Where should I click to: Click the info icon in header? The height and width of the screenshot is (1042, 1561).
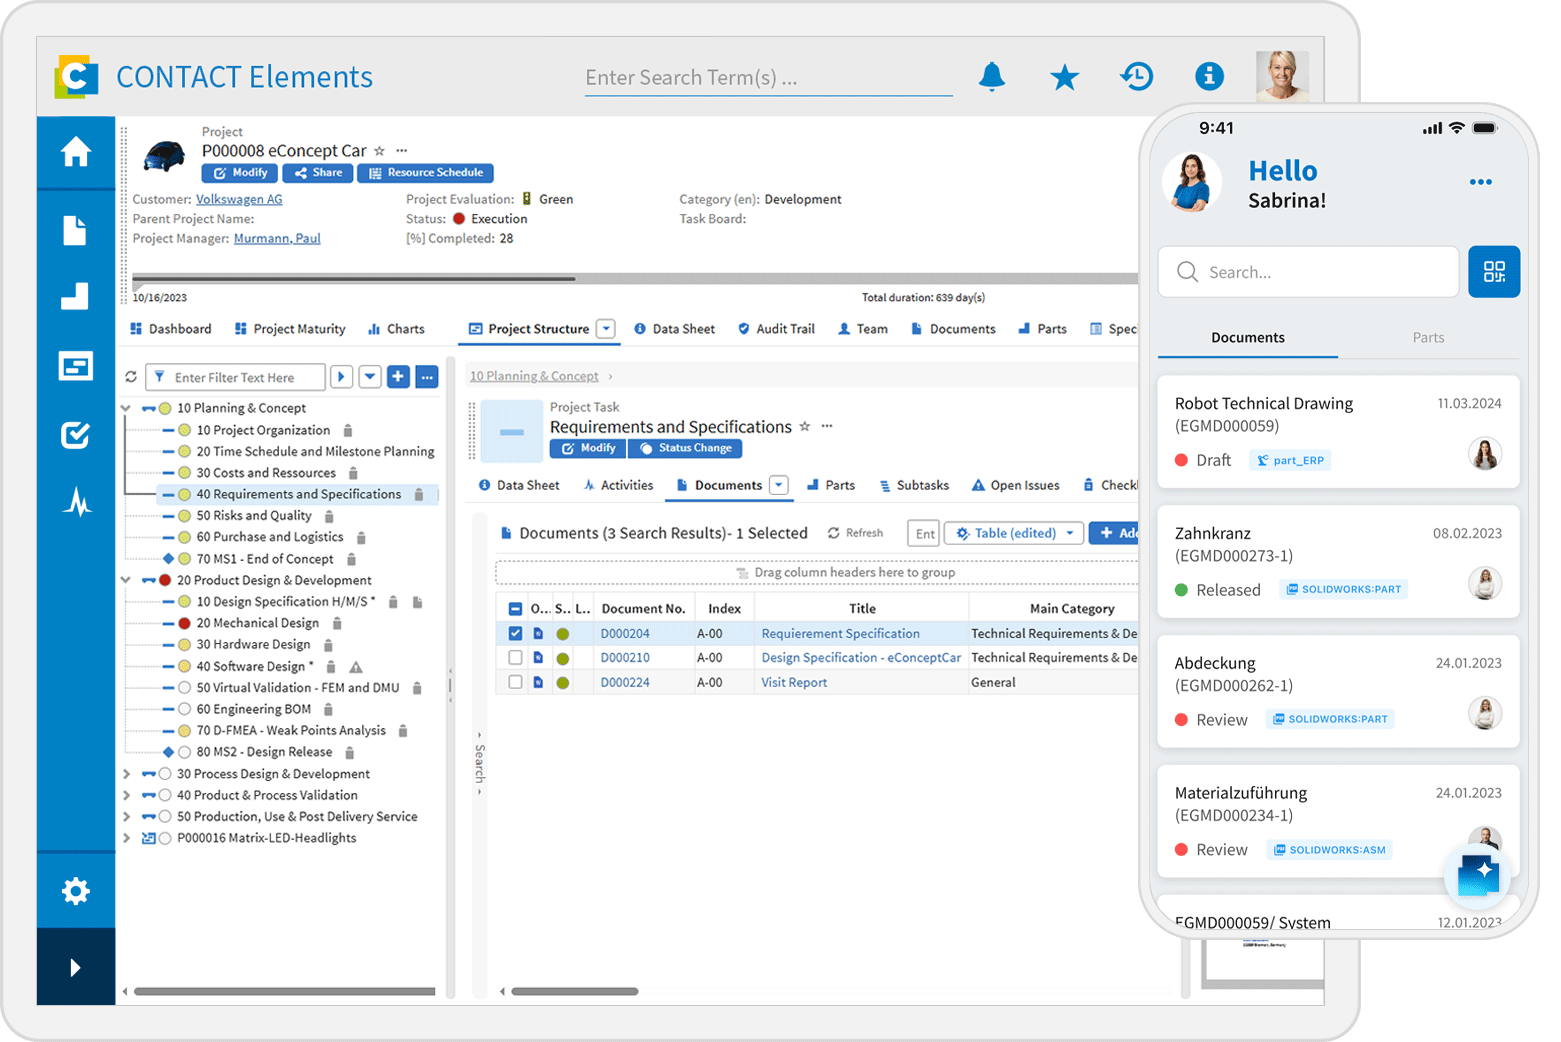pyautogui.click(x=1209, y=76)
